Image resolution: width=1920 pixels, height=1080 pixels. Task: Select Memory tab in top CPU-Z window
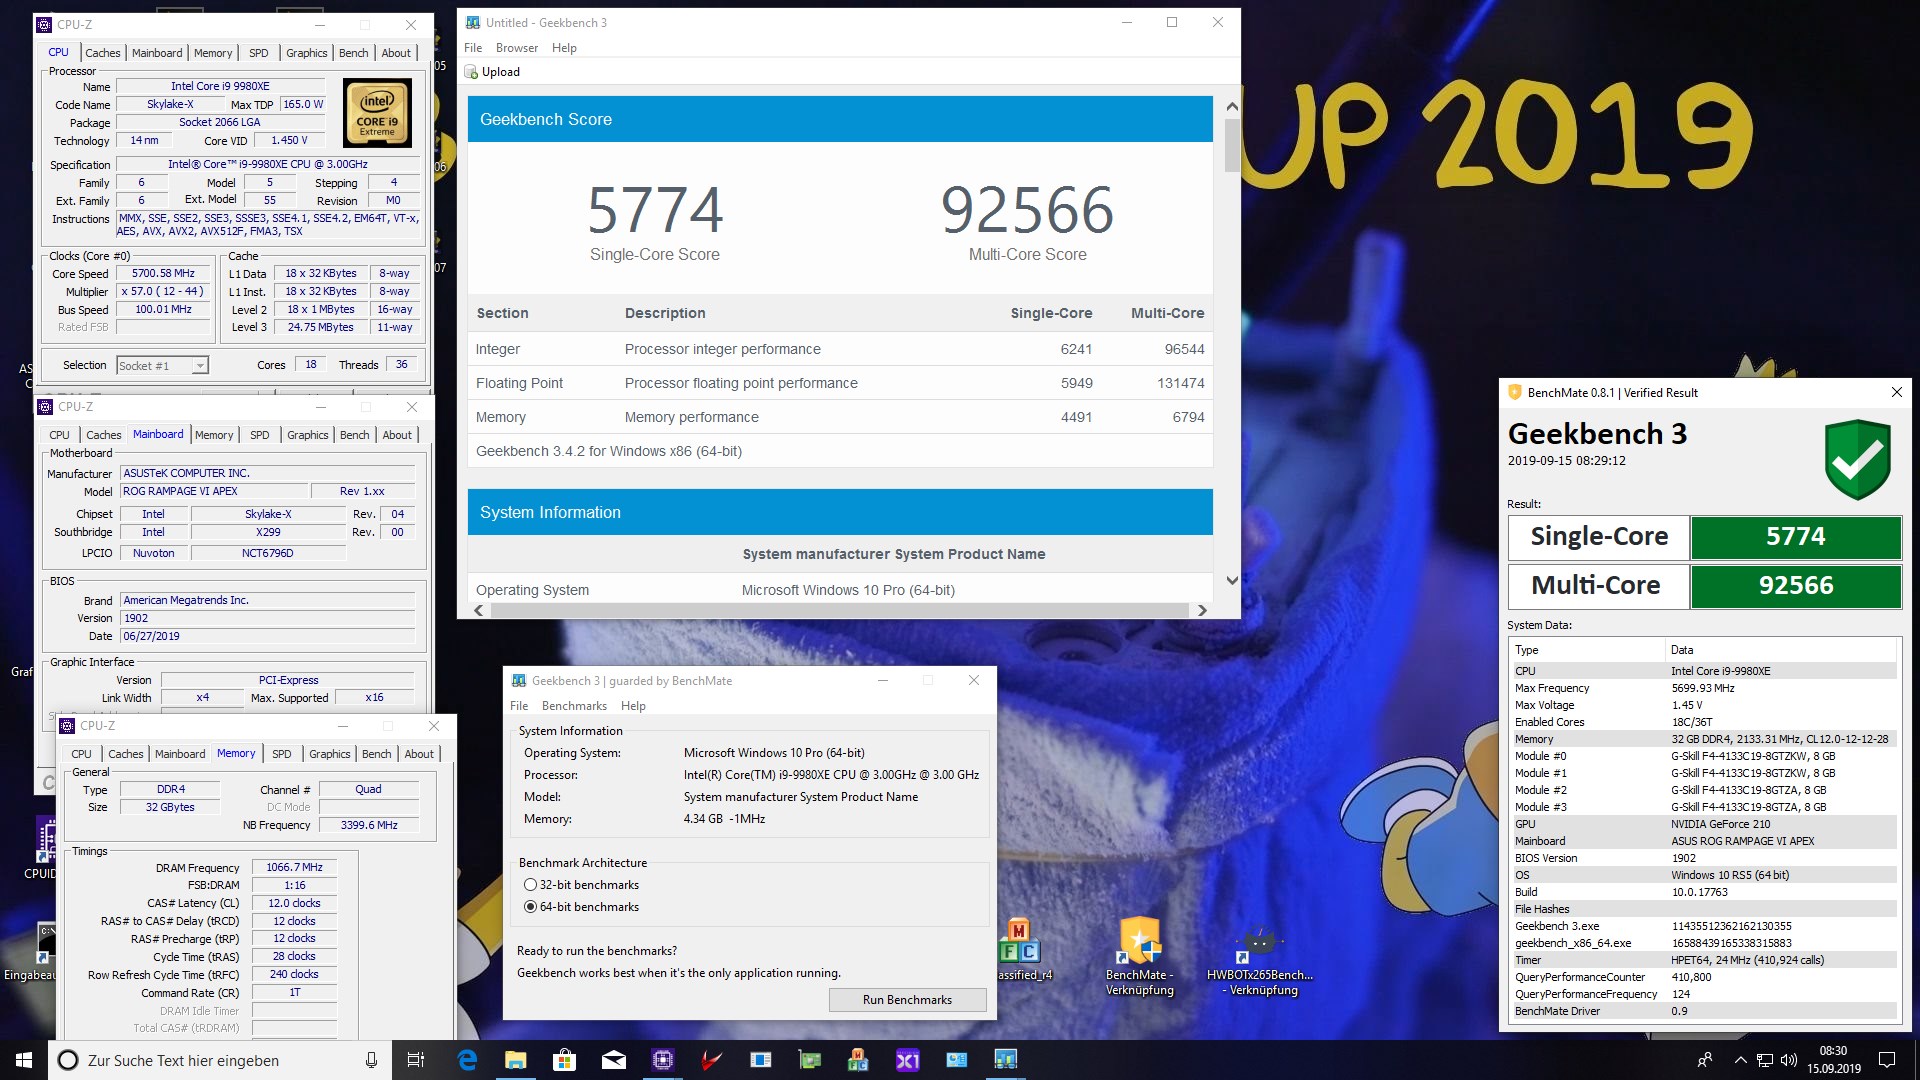pyautogui.click(x=213, y=53)
